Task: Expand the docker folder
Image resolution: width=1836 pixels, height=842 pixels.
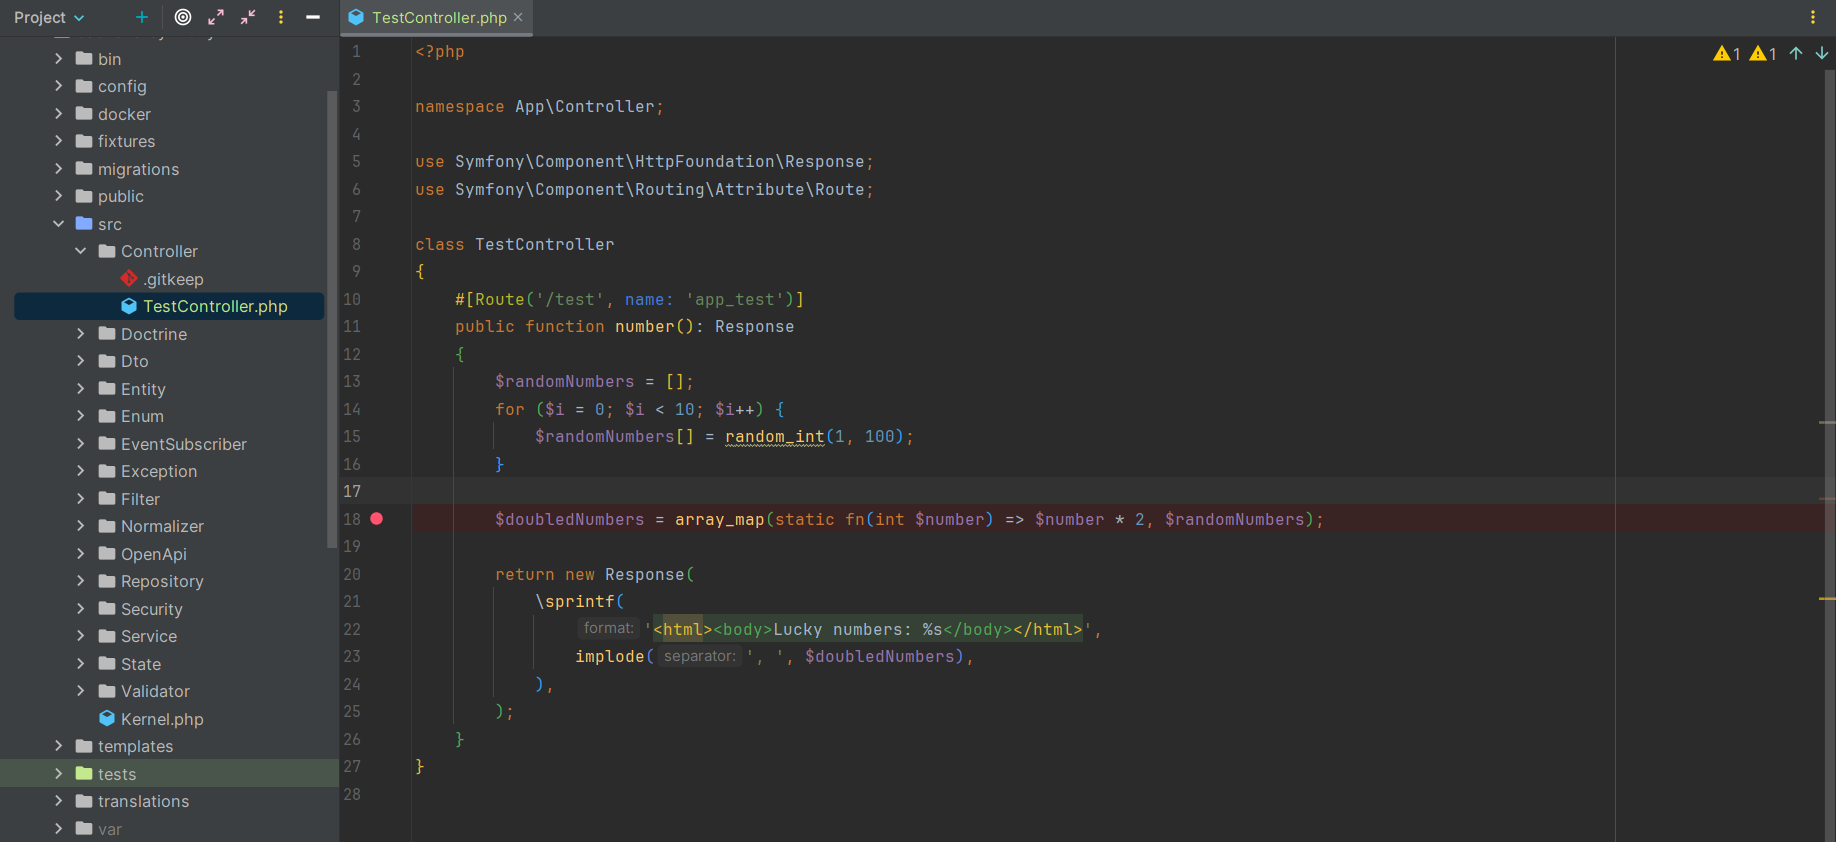Action: (58, 114)
